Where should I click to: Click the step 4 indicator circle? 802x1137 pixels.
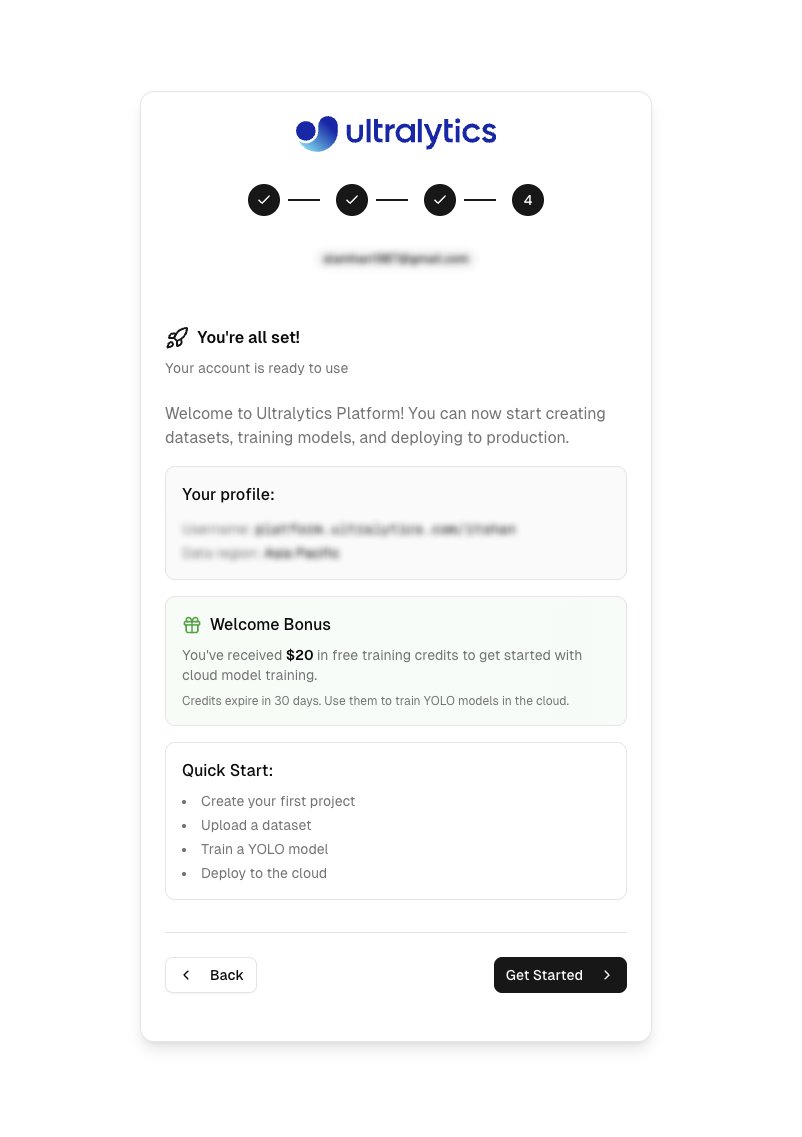click(x=528, y=200)
